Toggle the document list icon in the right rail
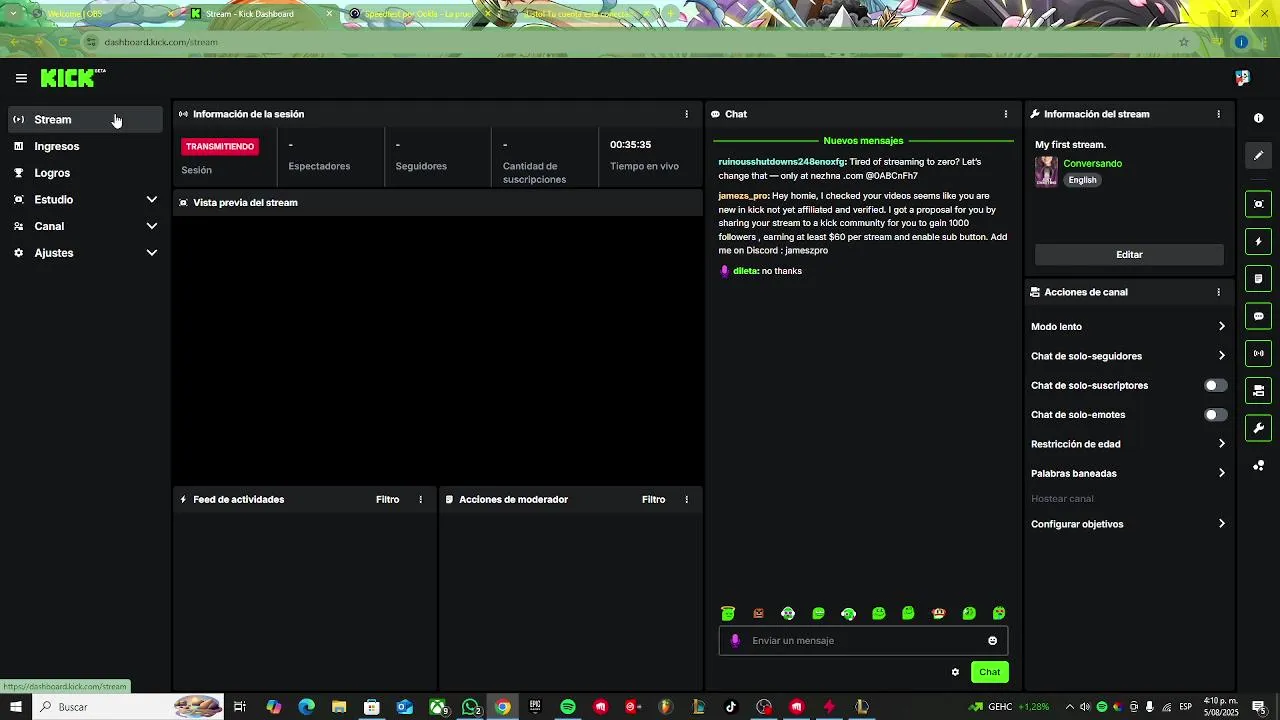Screen dimensions: 1280x720 point(1258,278)
